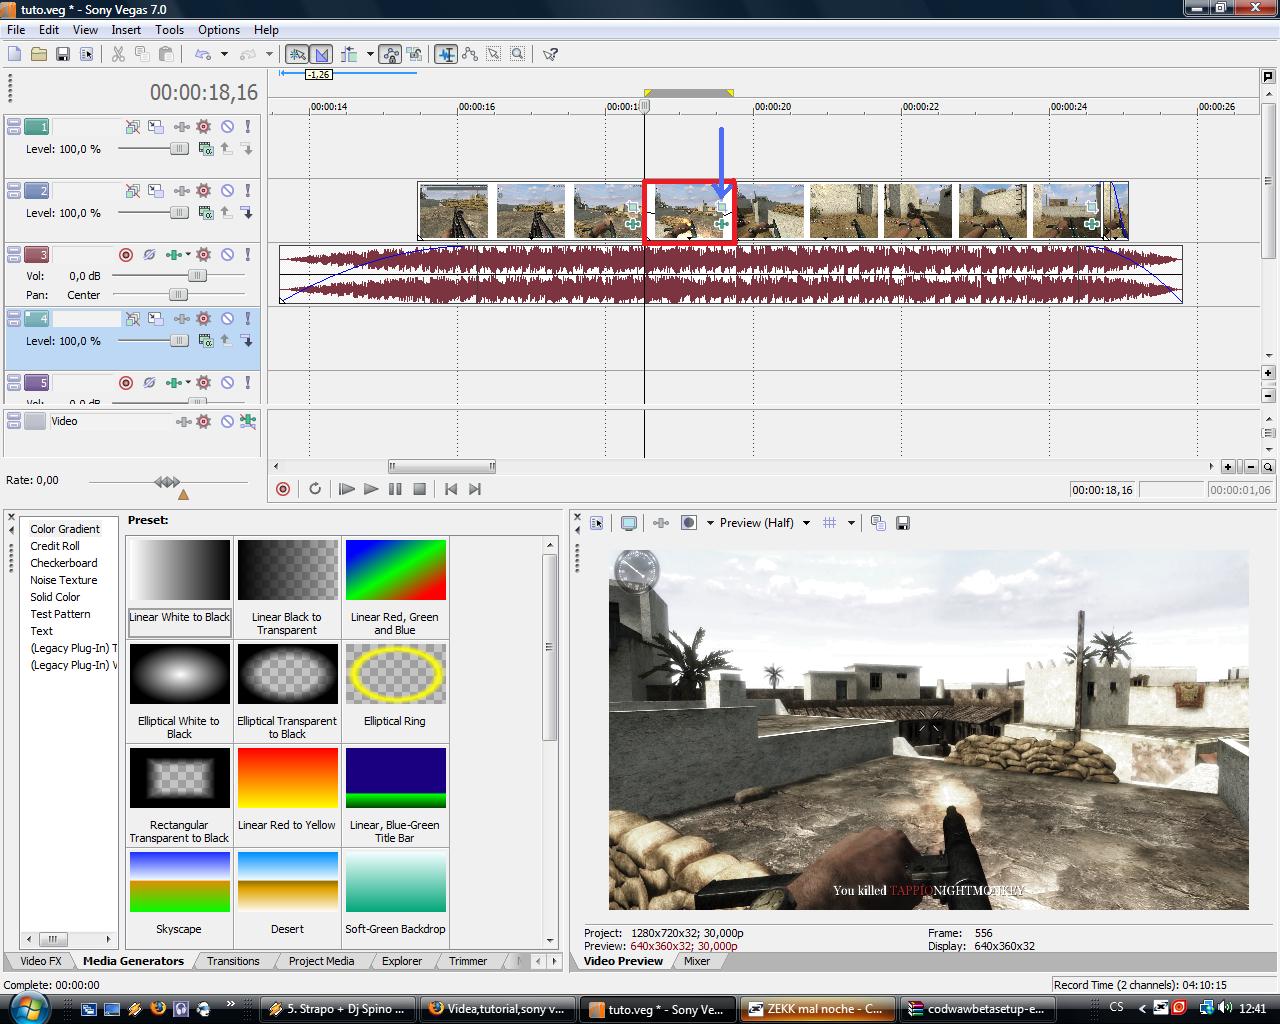Adjust track 2 Level slider handle
1280x1024 pixels.
(x=178, y=213)
